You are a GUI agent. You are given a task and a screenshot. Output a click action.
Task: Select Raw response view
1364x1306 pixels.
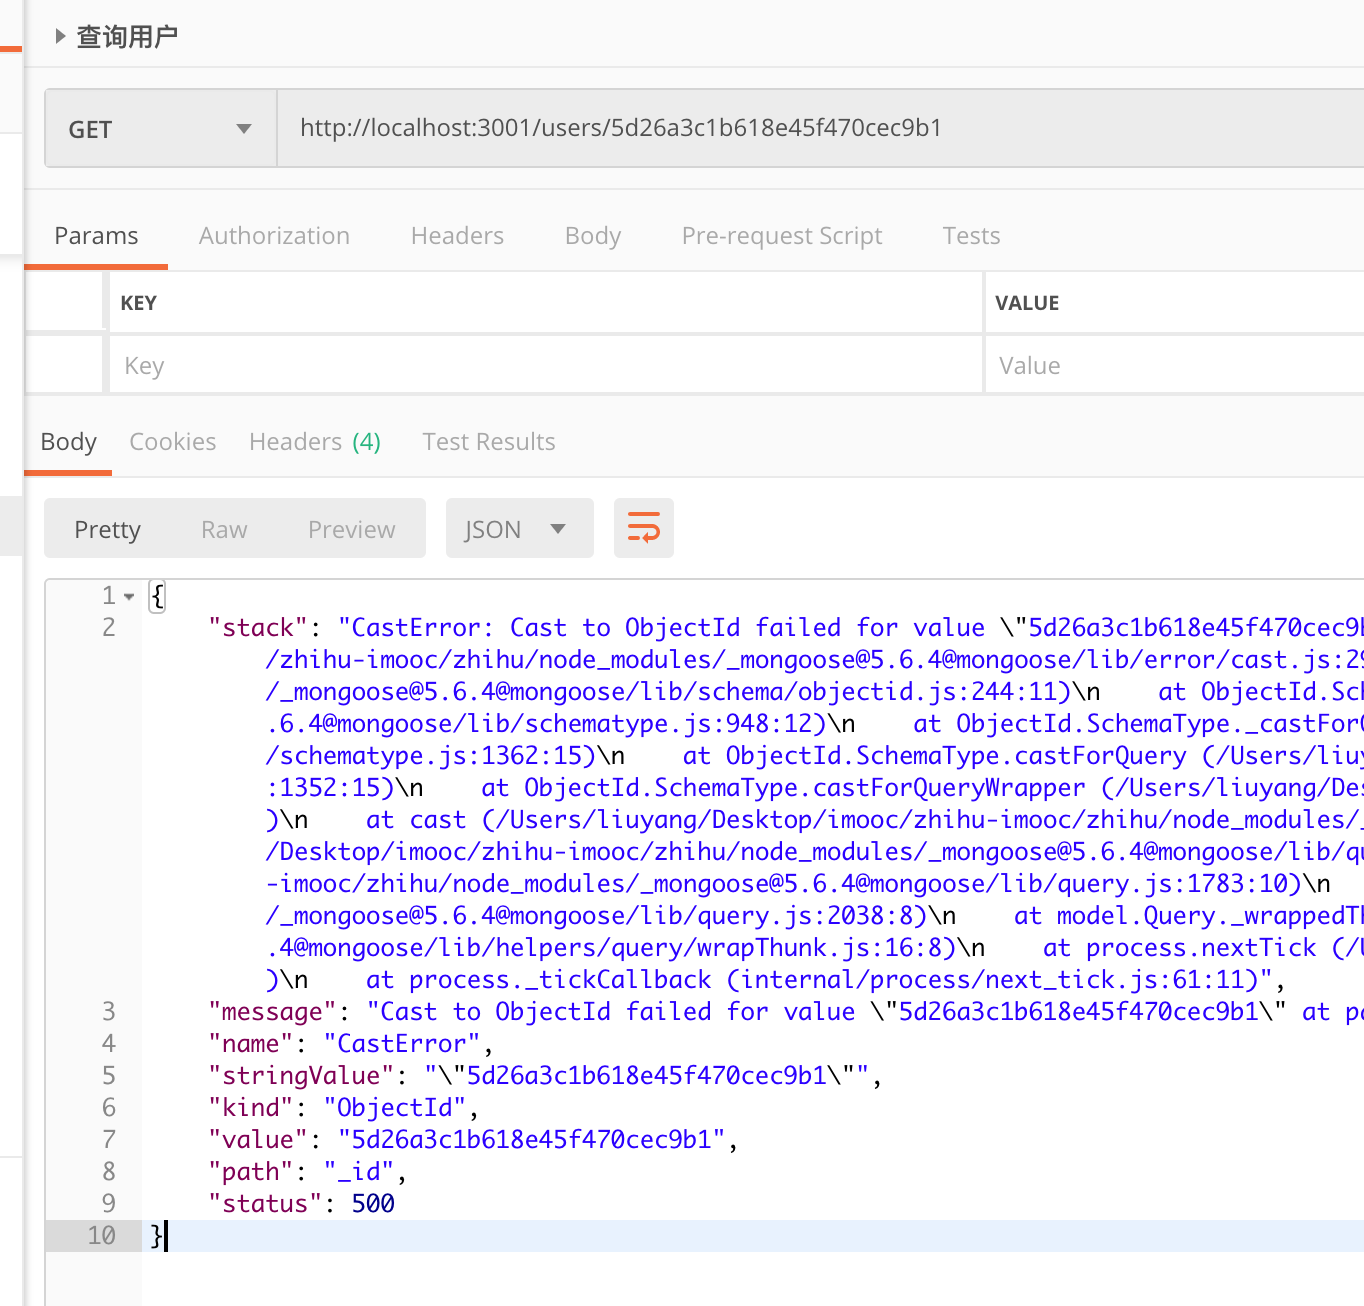click(x=224, y=530)
